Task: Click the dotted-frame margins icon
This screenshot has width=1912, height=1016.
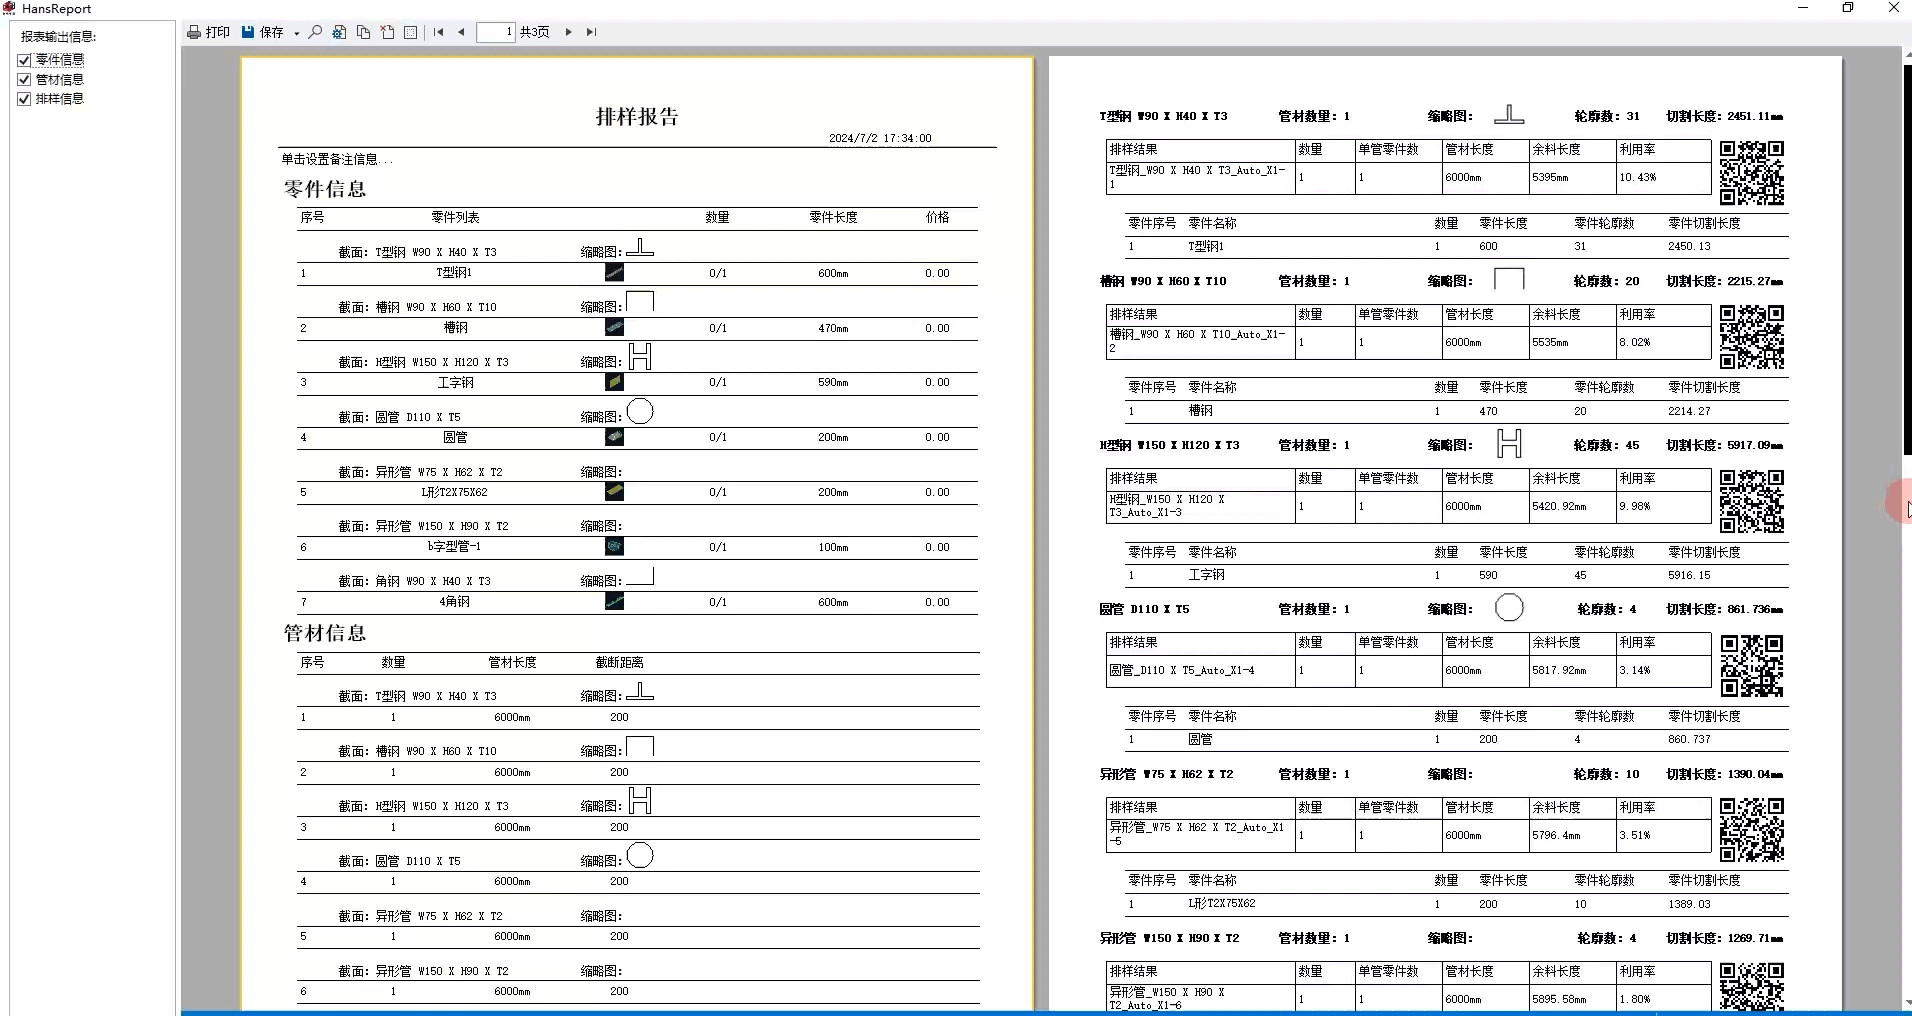Action: 410,32
